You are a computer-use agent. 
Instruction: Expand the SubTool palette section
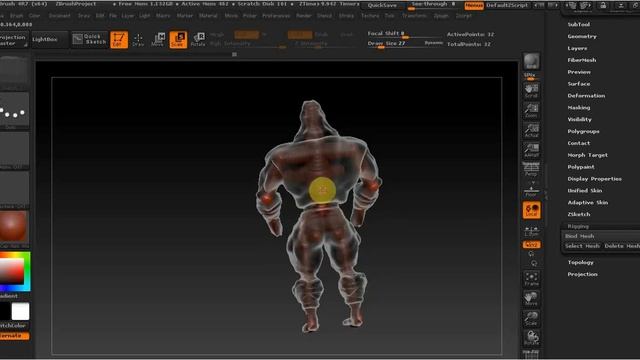point(578,24)
